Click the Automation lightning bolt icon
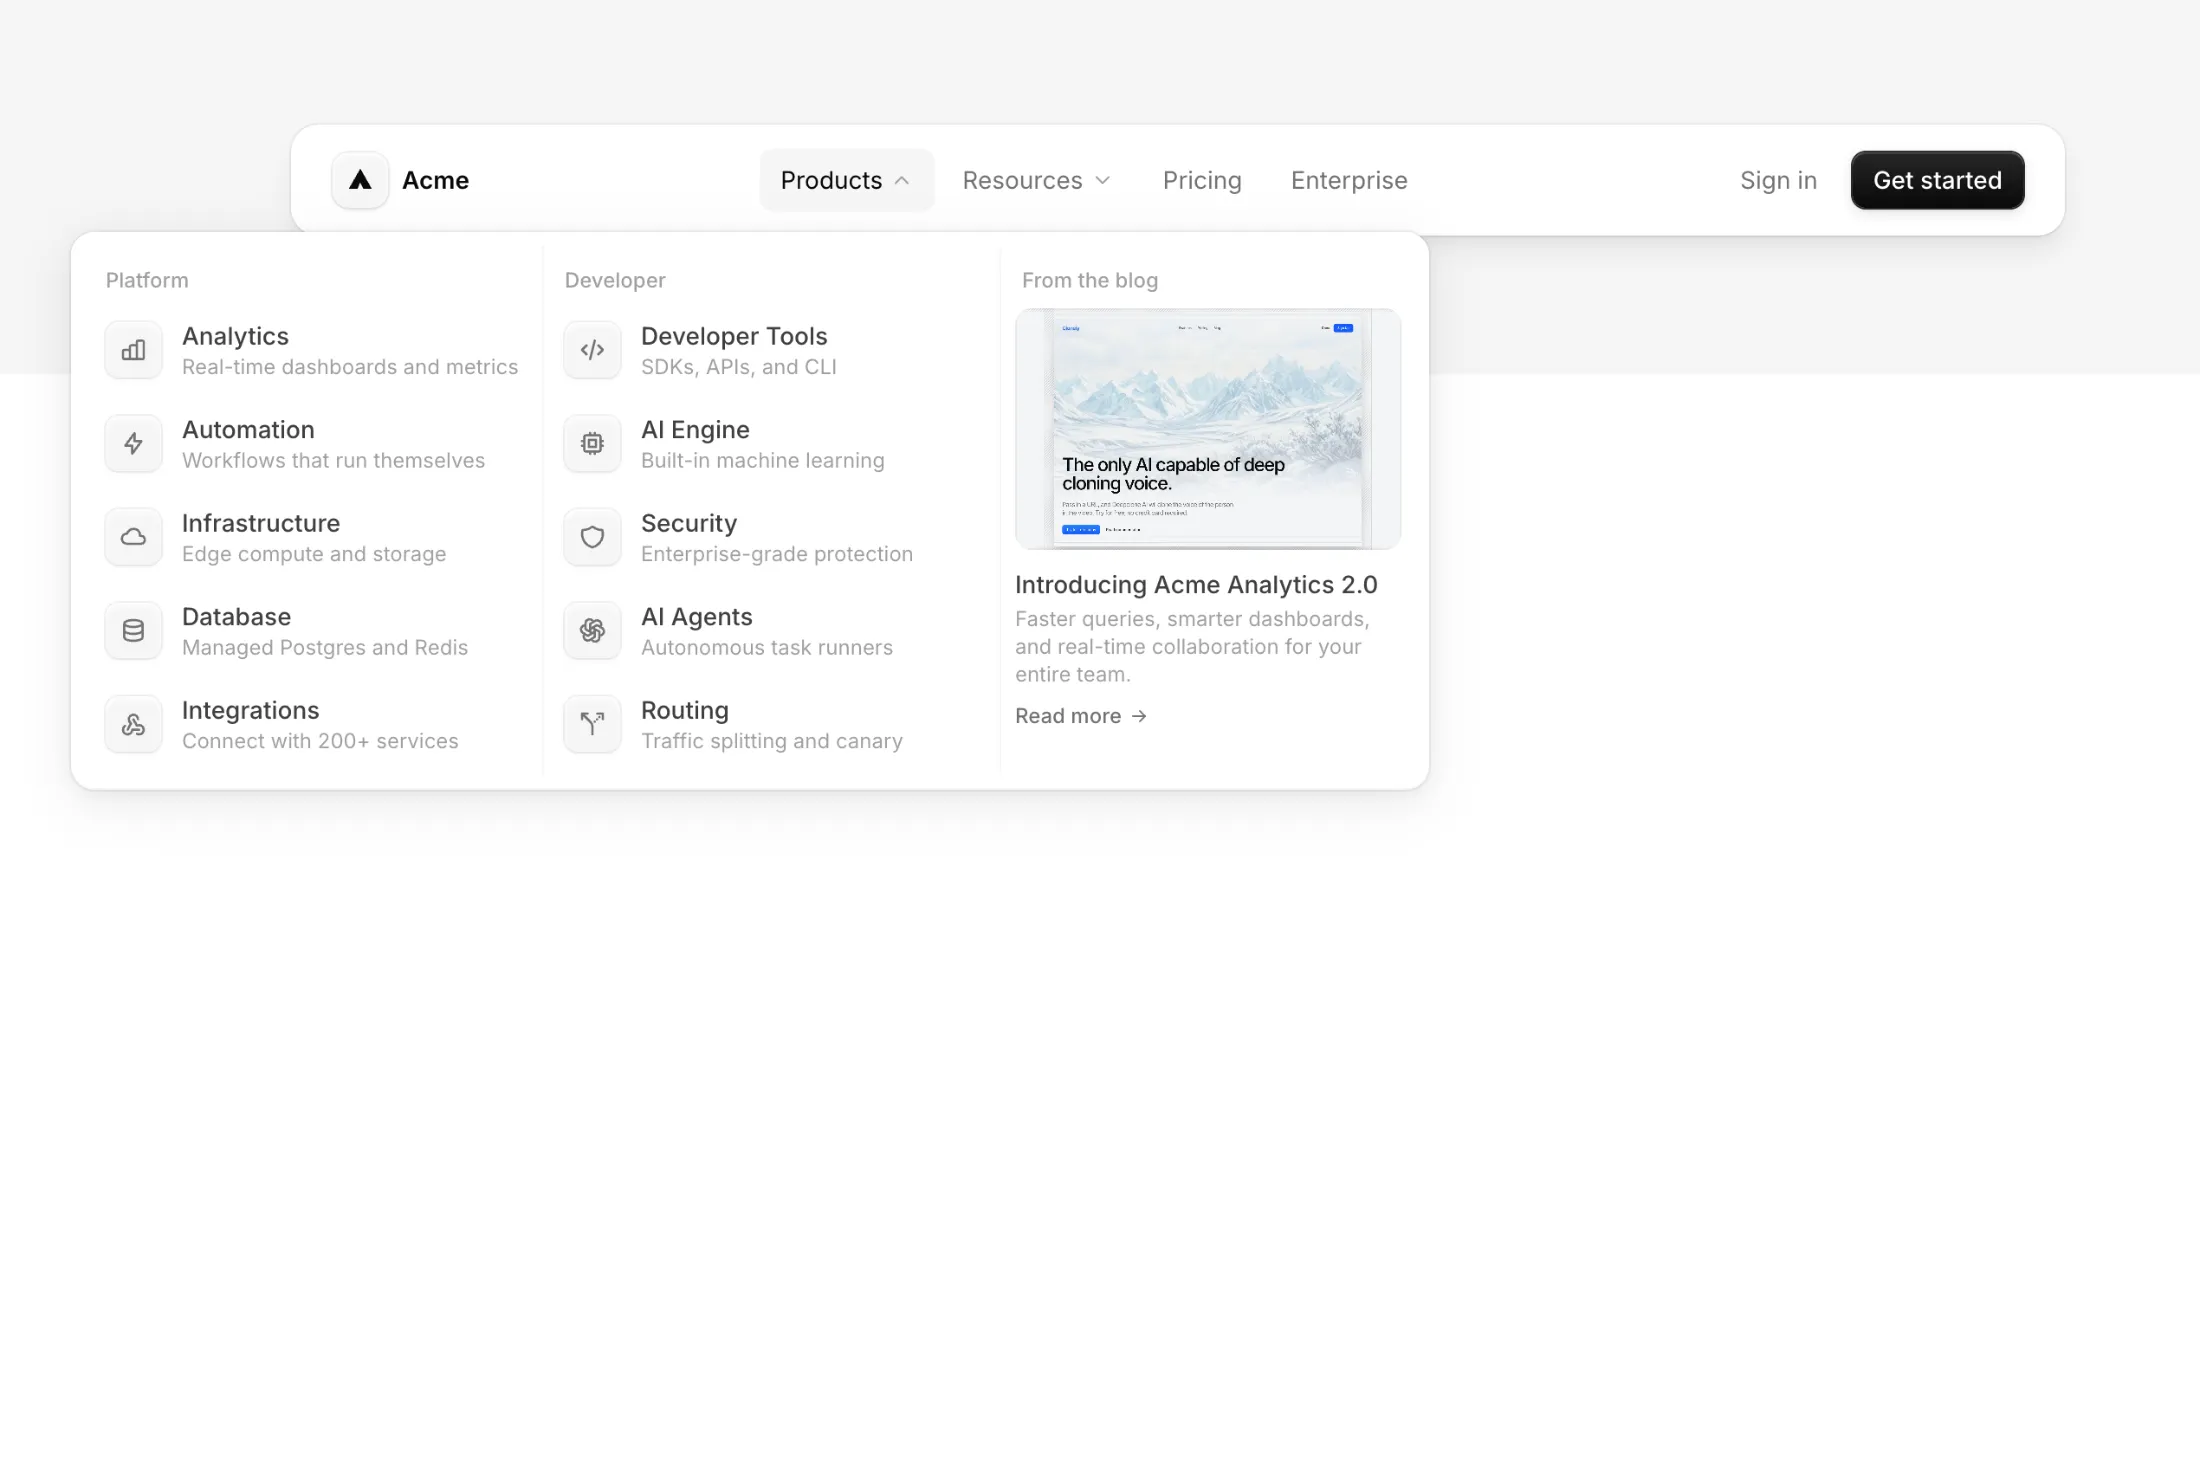2200x1467 pixels. coord(133,444)
